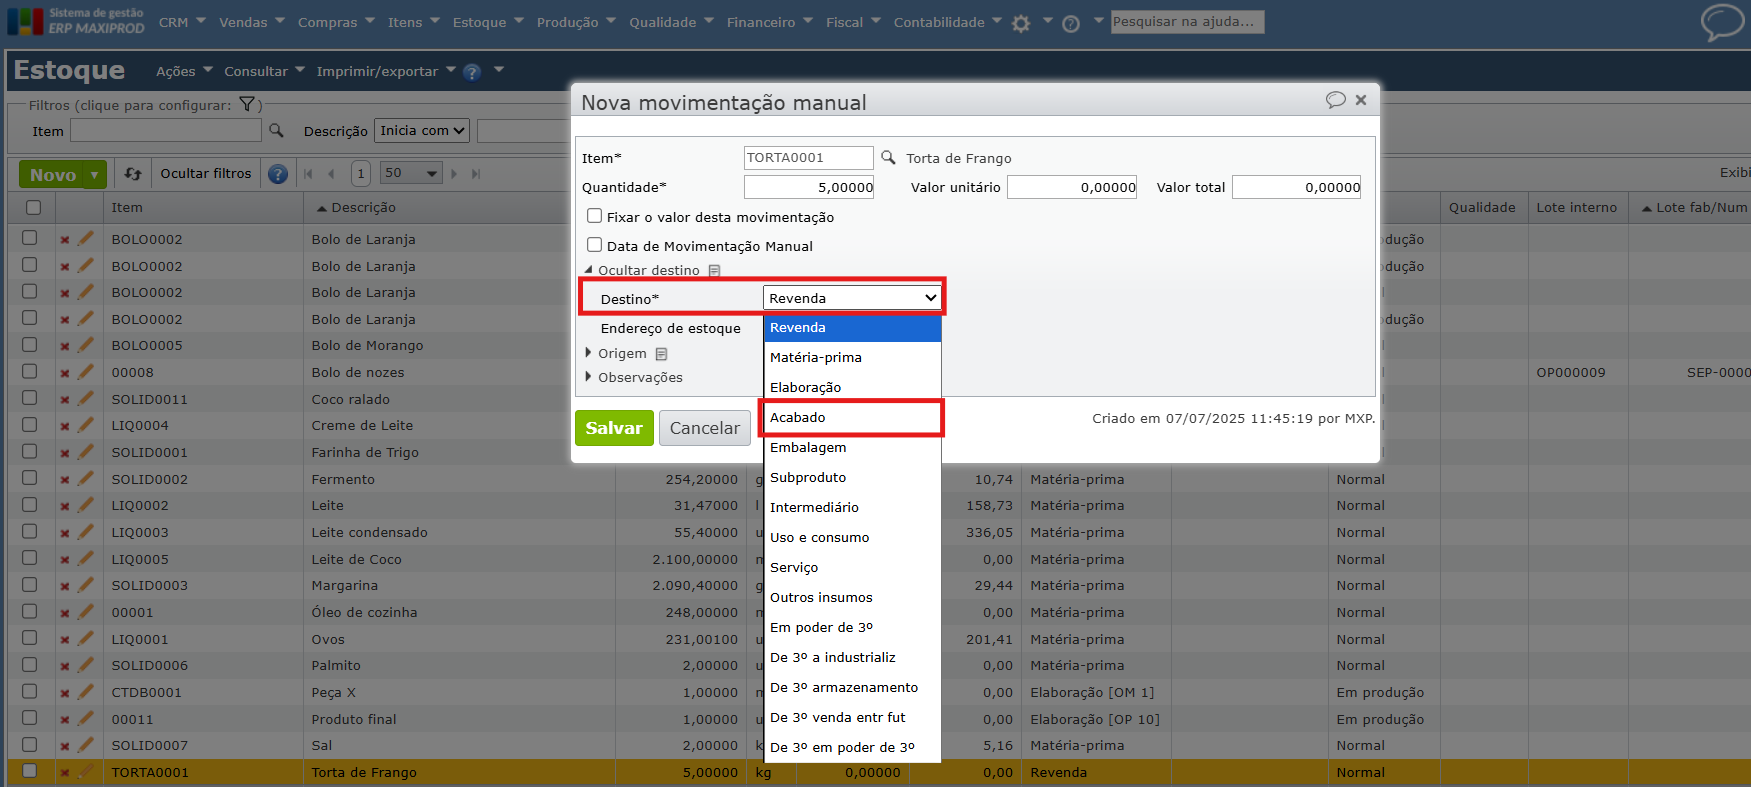
Task: Click Ocultar filtros button
Action: pyautogui.click(x=206, y=174)
